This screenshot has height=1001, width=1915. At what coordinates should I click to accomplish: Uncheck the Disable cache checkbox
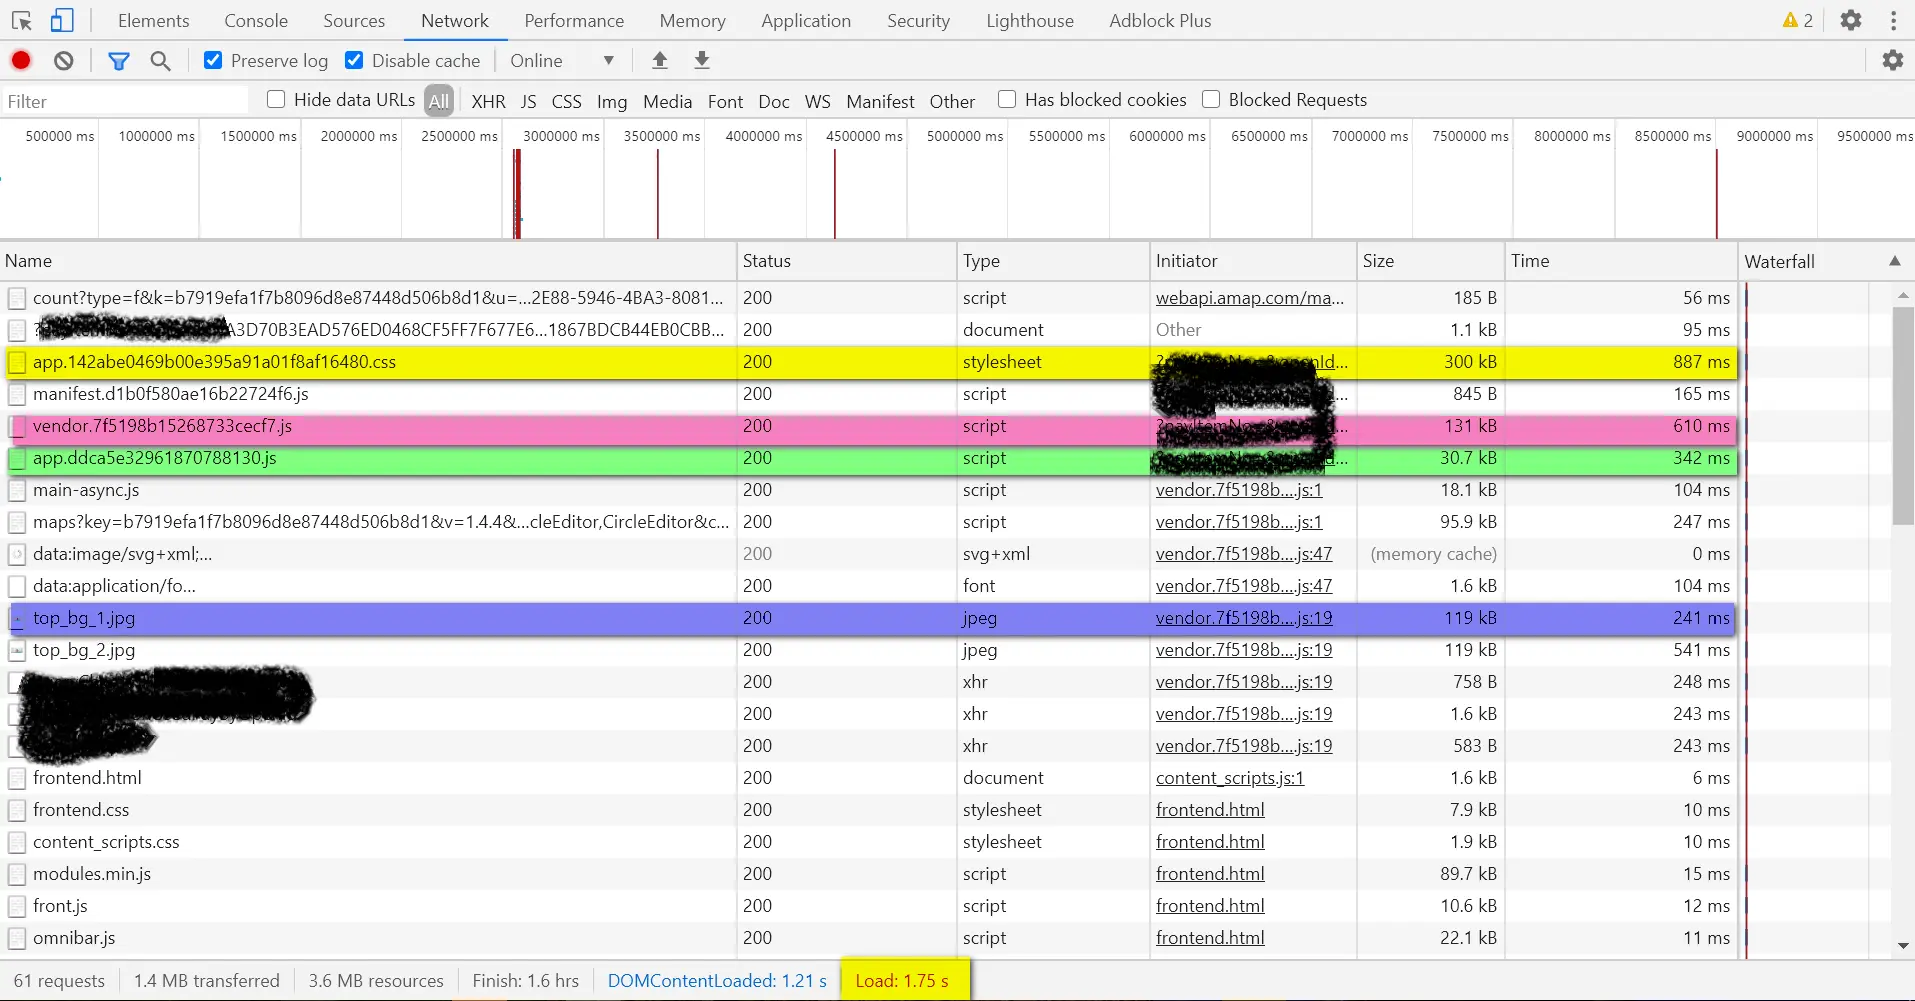click(x=354, y=60)
